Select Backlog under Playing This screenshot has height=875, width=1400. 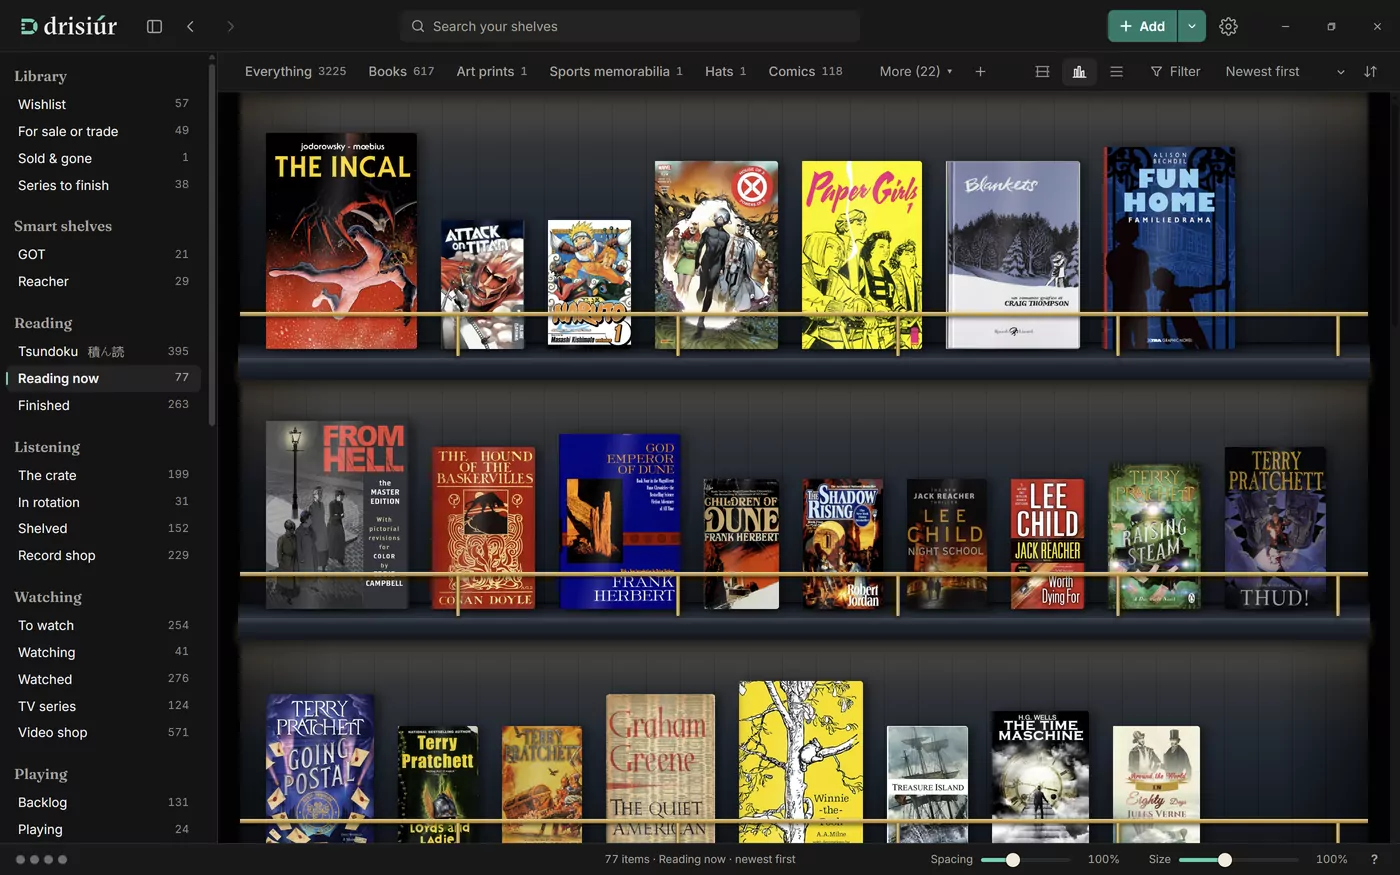point(103,803)
